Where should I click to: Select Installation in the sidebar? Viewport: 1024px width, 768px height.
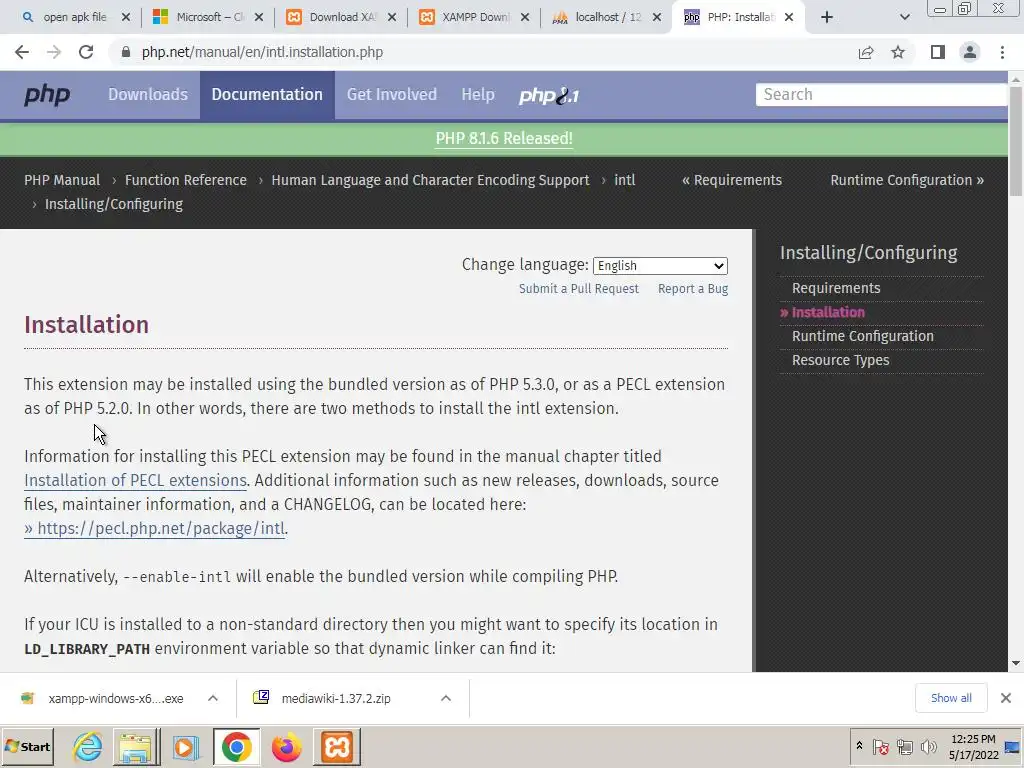coord(828,312)
